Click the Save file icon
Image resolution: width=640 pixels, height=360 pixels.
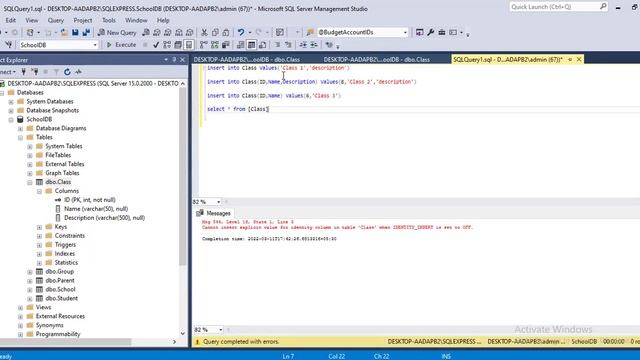pos(75,32)
